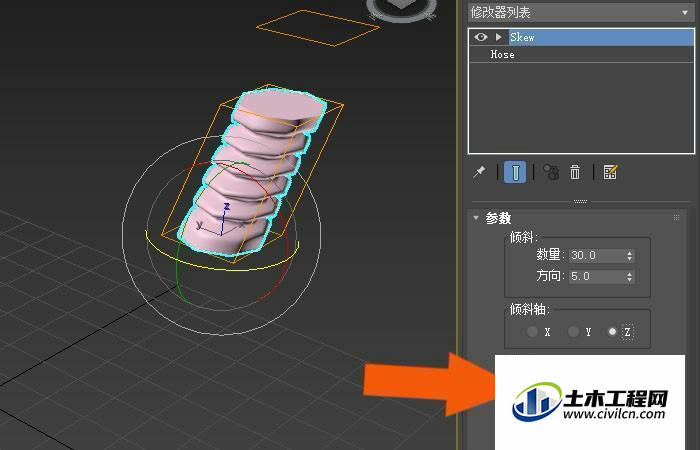
Task: Toggle Skew modifier visibility eye
Action: click(481, 37)
